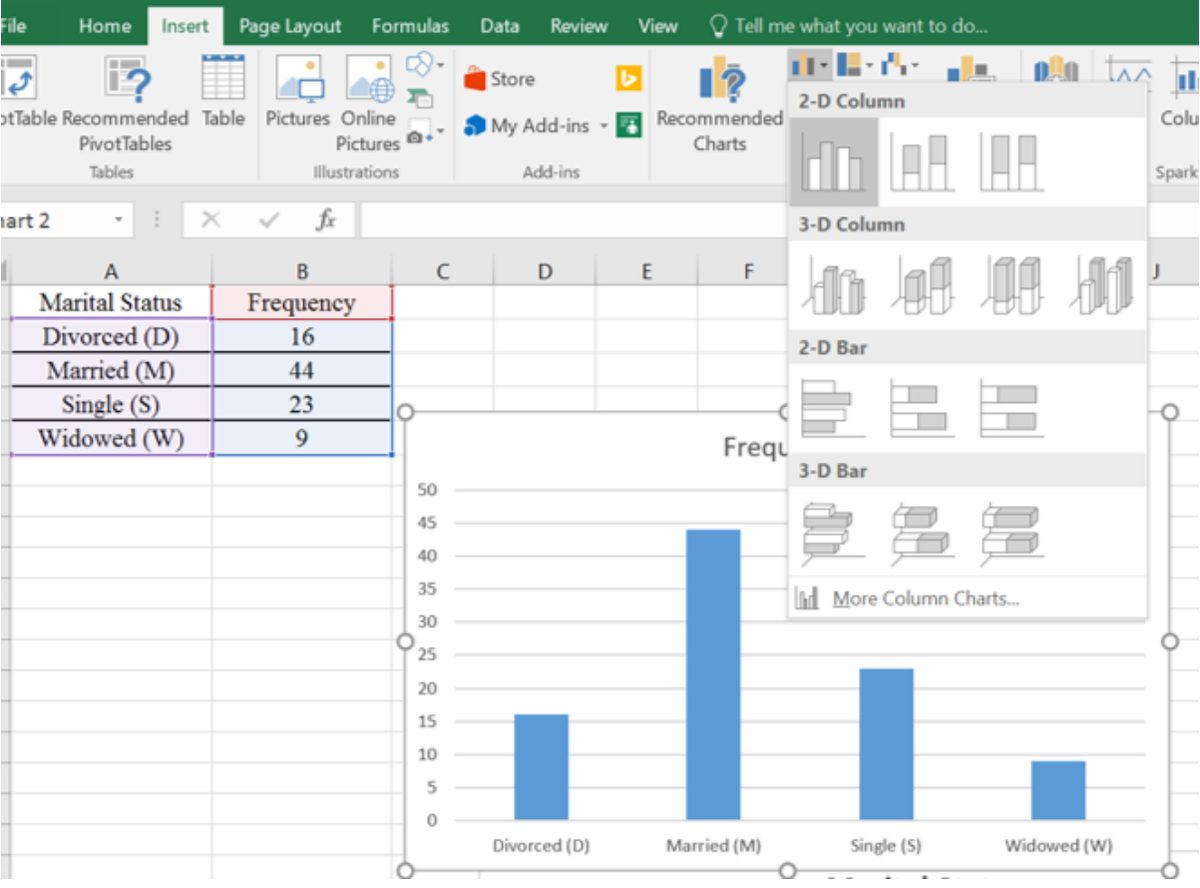
Task: Select column B header
Action: point(302,271)
